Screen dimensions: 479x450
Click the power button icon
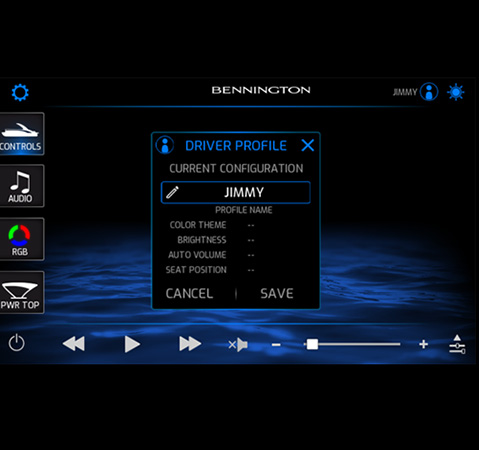pos(16,343)
